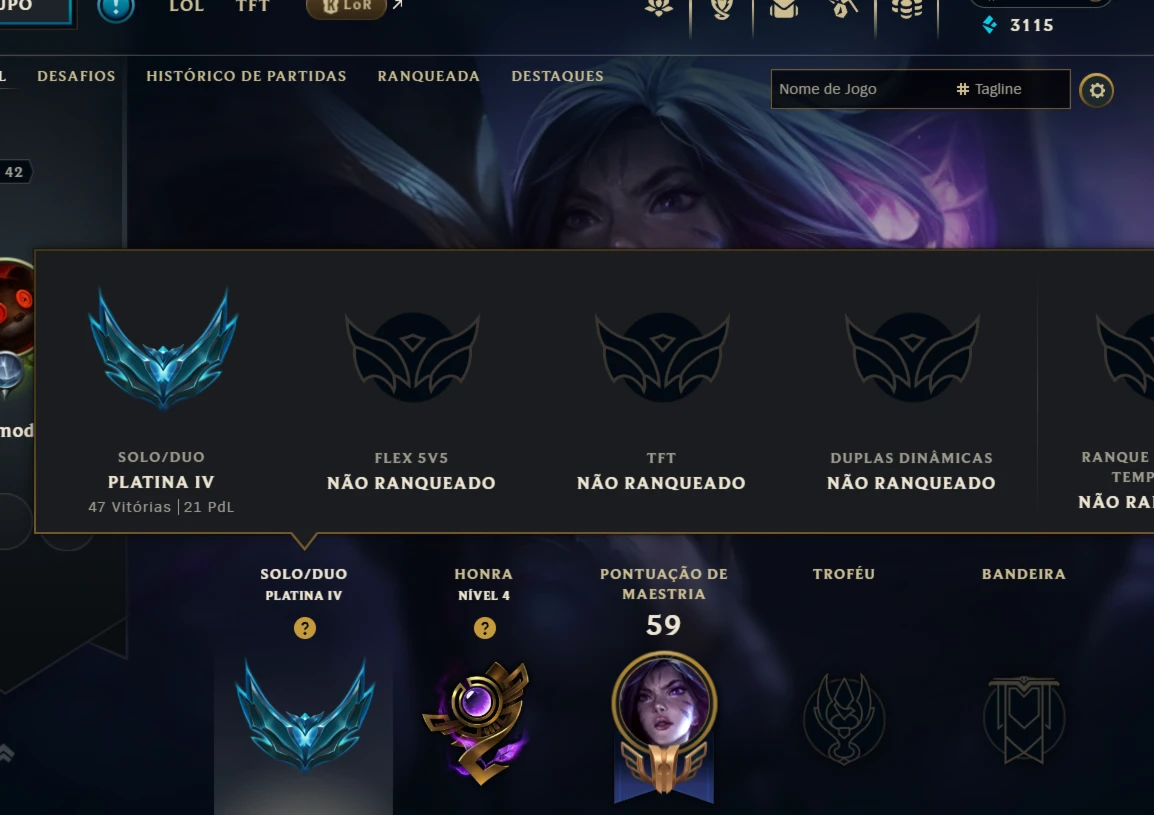This screenshot has width=1154, height=815.
Task: Click the Solo/Duo question mark help icon
Action: pos(305,628)
